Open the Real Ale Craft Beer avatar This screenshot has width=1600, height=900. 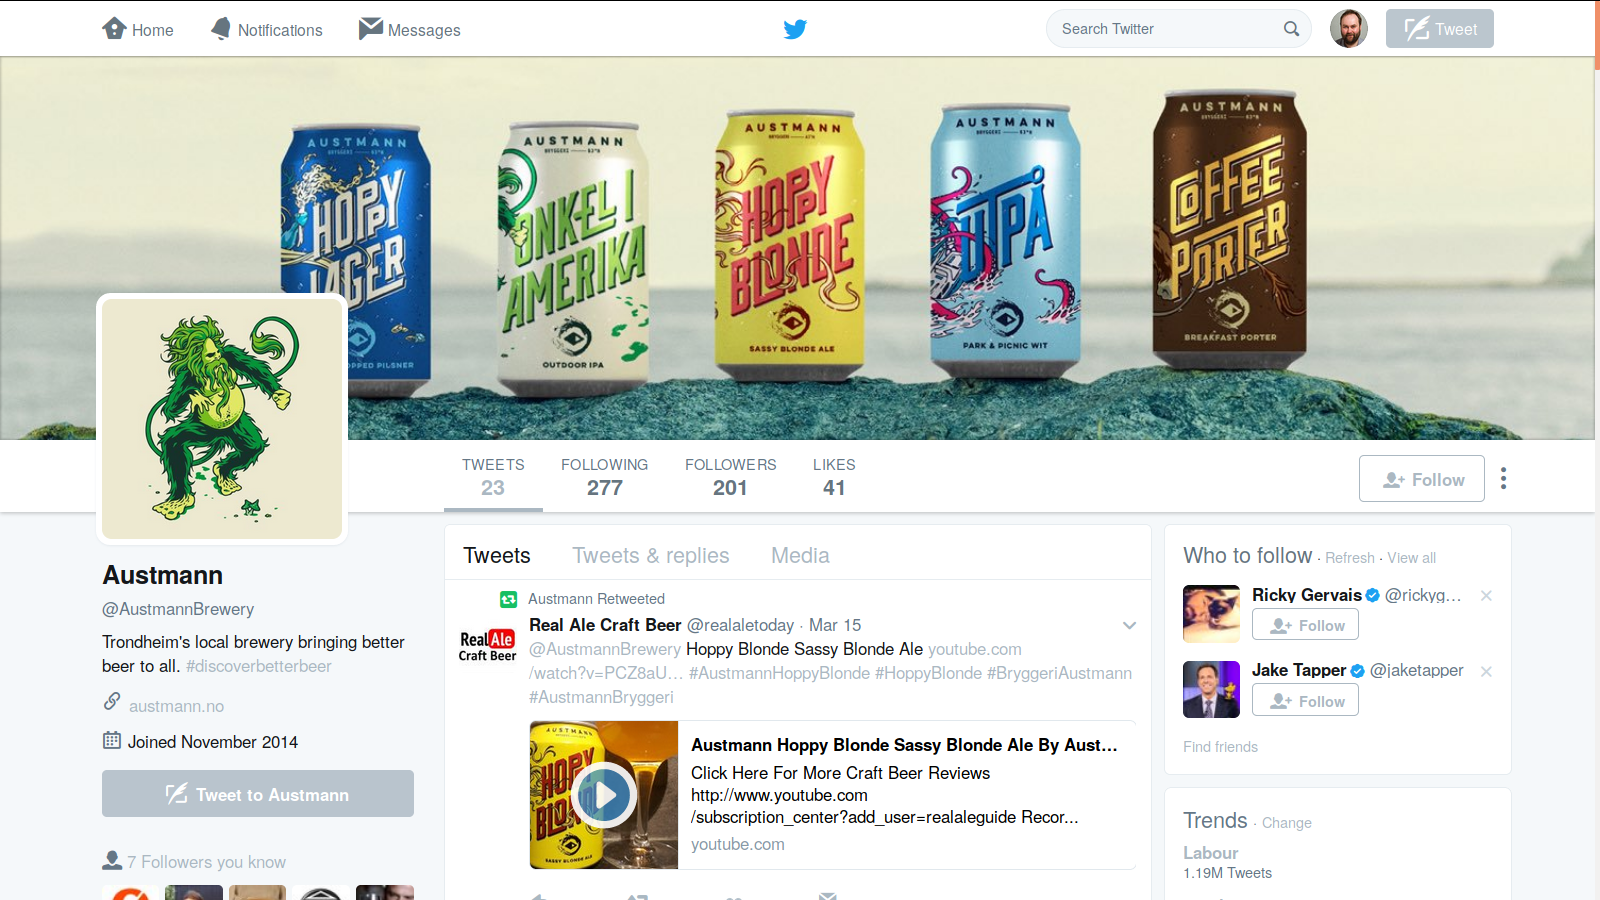coord(487,645)
